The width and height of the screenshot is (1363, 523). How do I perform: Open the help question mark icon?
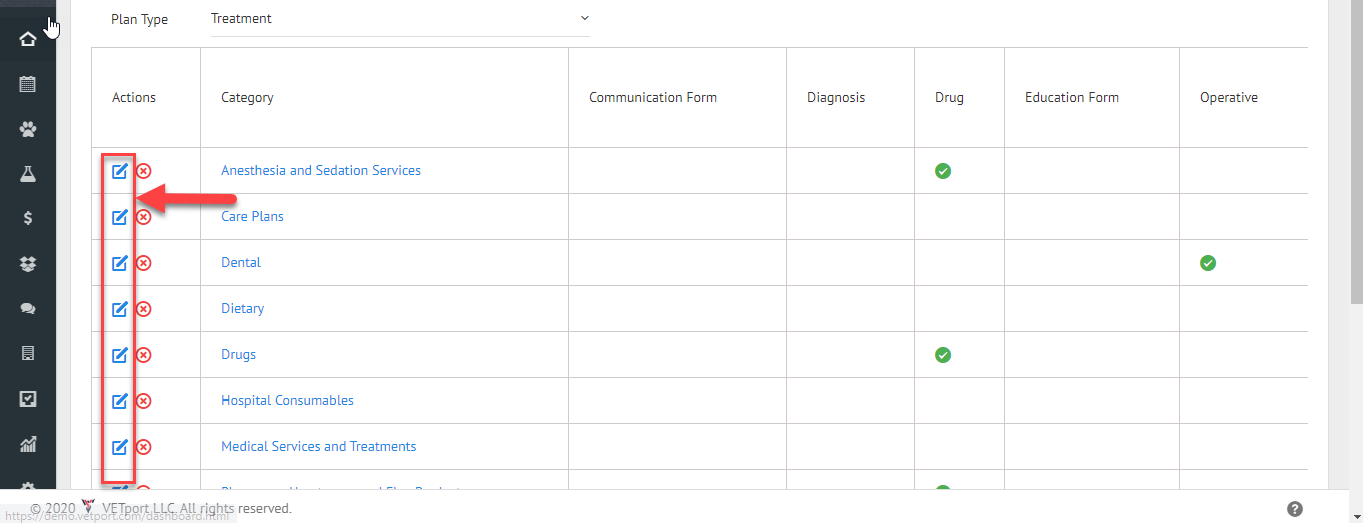(x=1295, y=508)
